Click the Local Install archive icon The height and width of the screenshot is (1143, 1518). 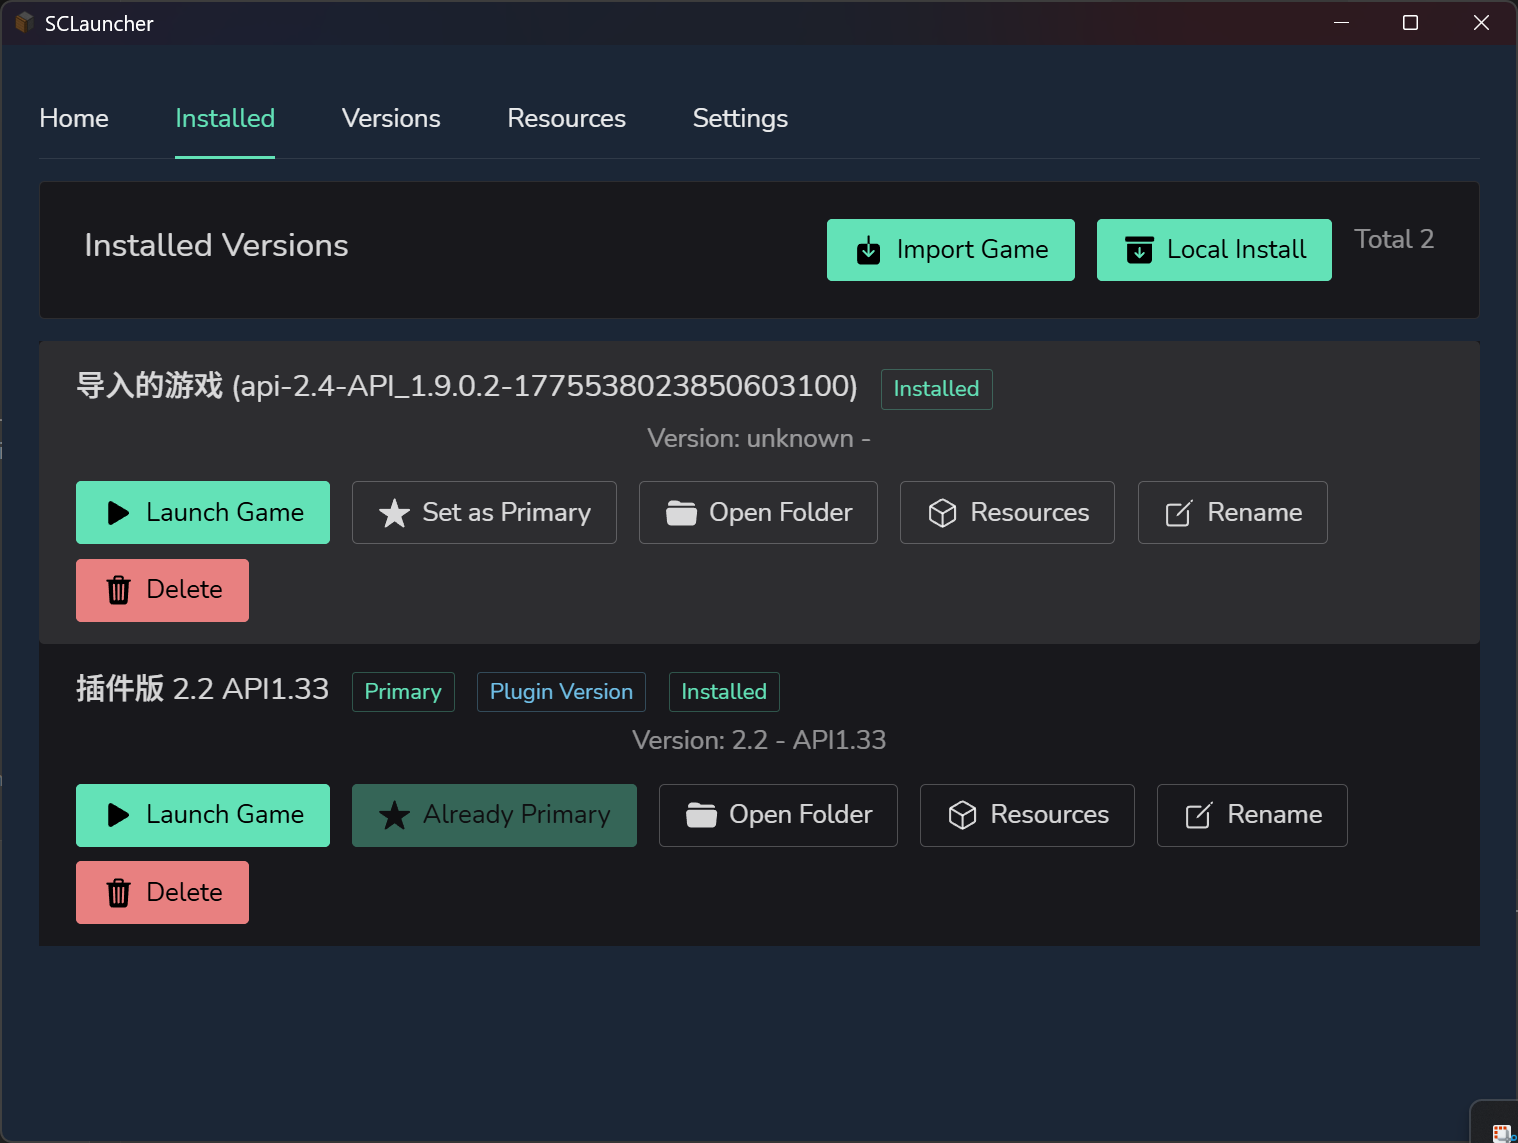[x=1139, y=250]
